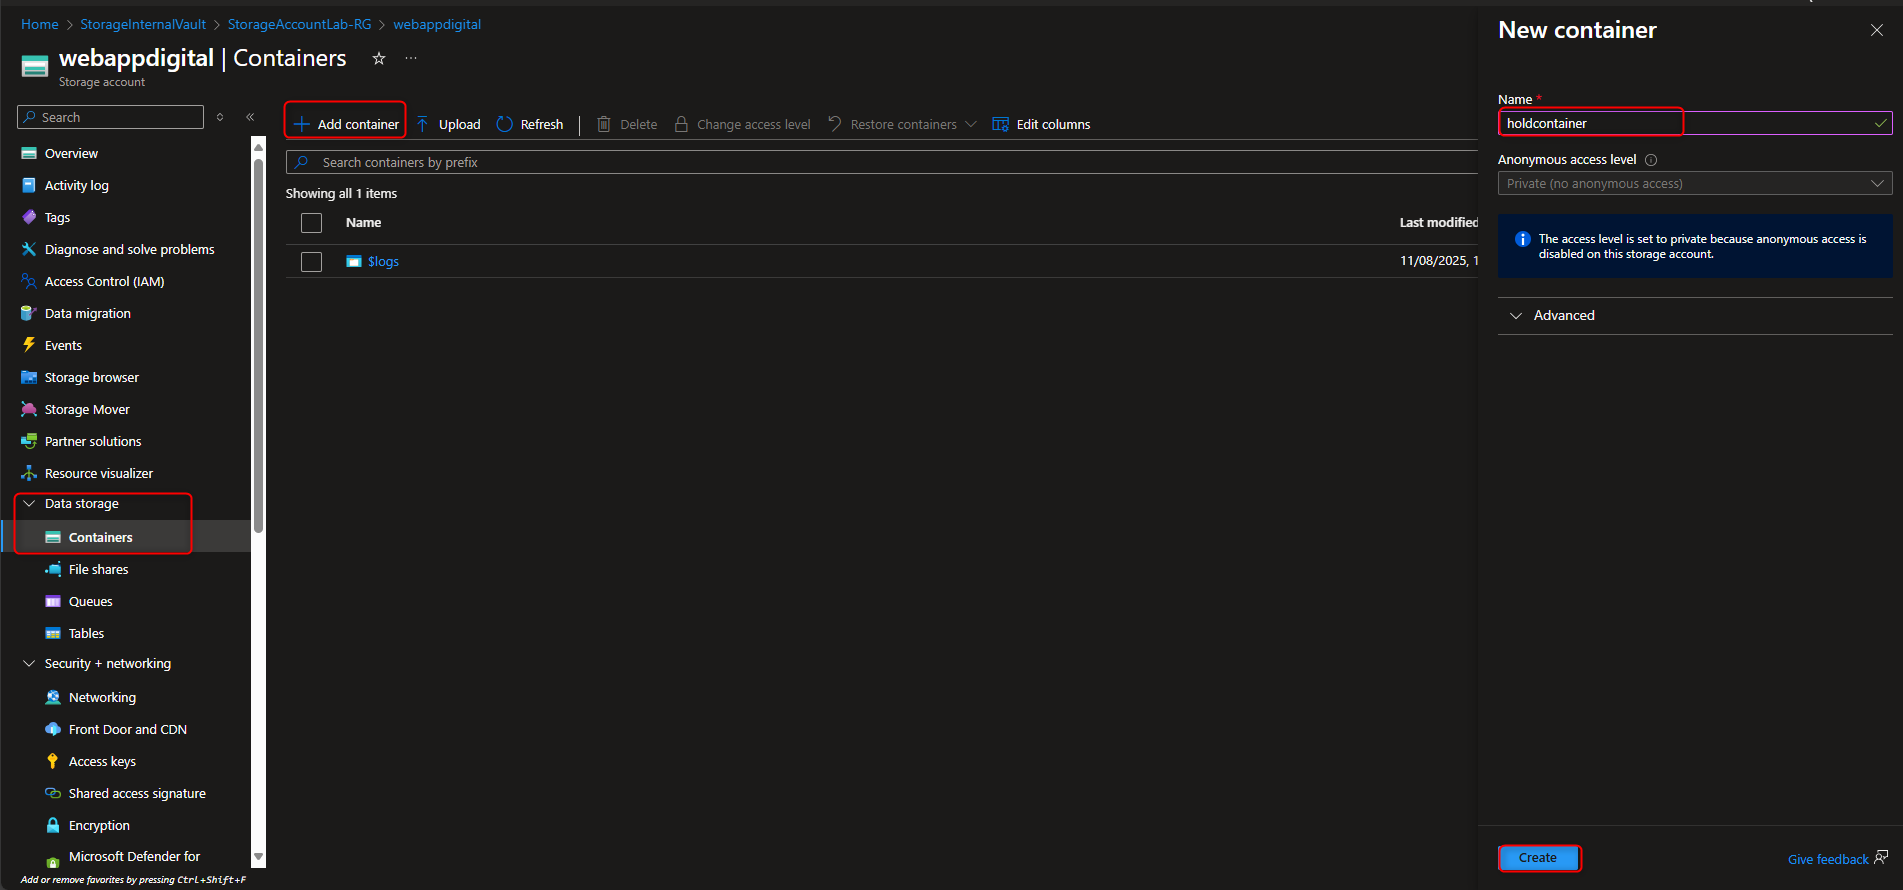Open Restore containers dropdown

click(x=902, y=124)
